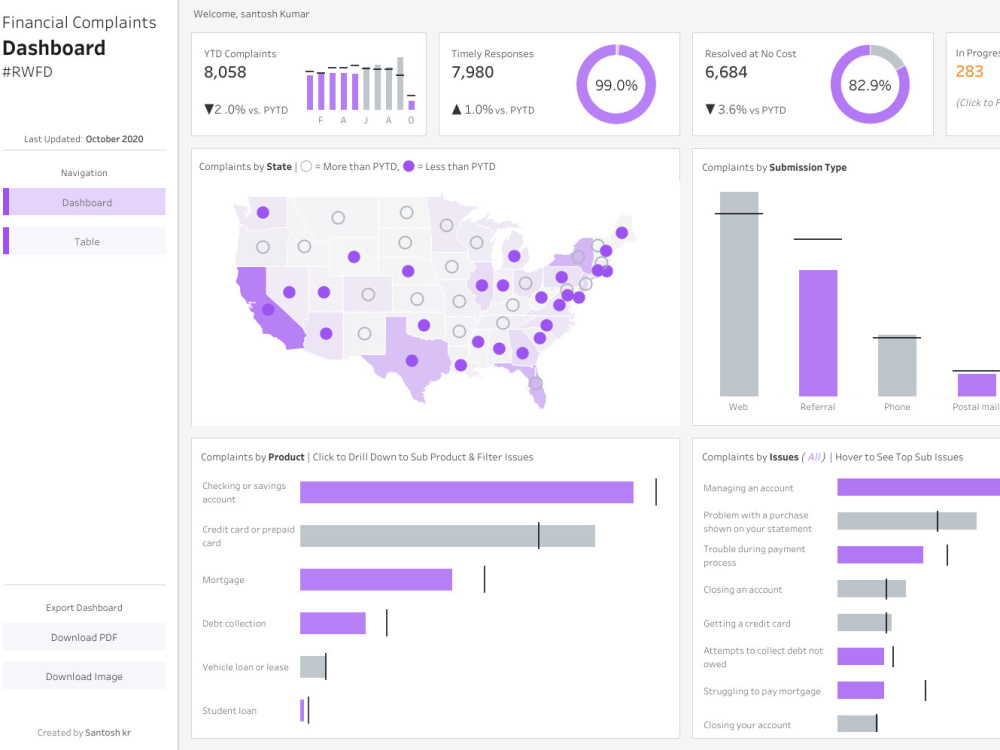Drill into 'Credit card or prepaid card' sub products
The height and width of the screenshot is (750, 1000).
445,535
